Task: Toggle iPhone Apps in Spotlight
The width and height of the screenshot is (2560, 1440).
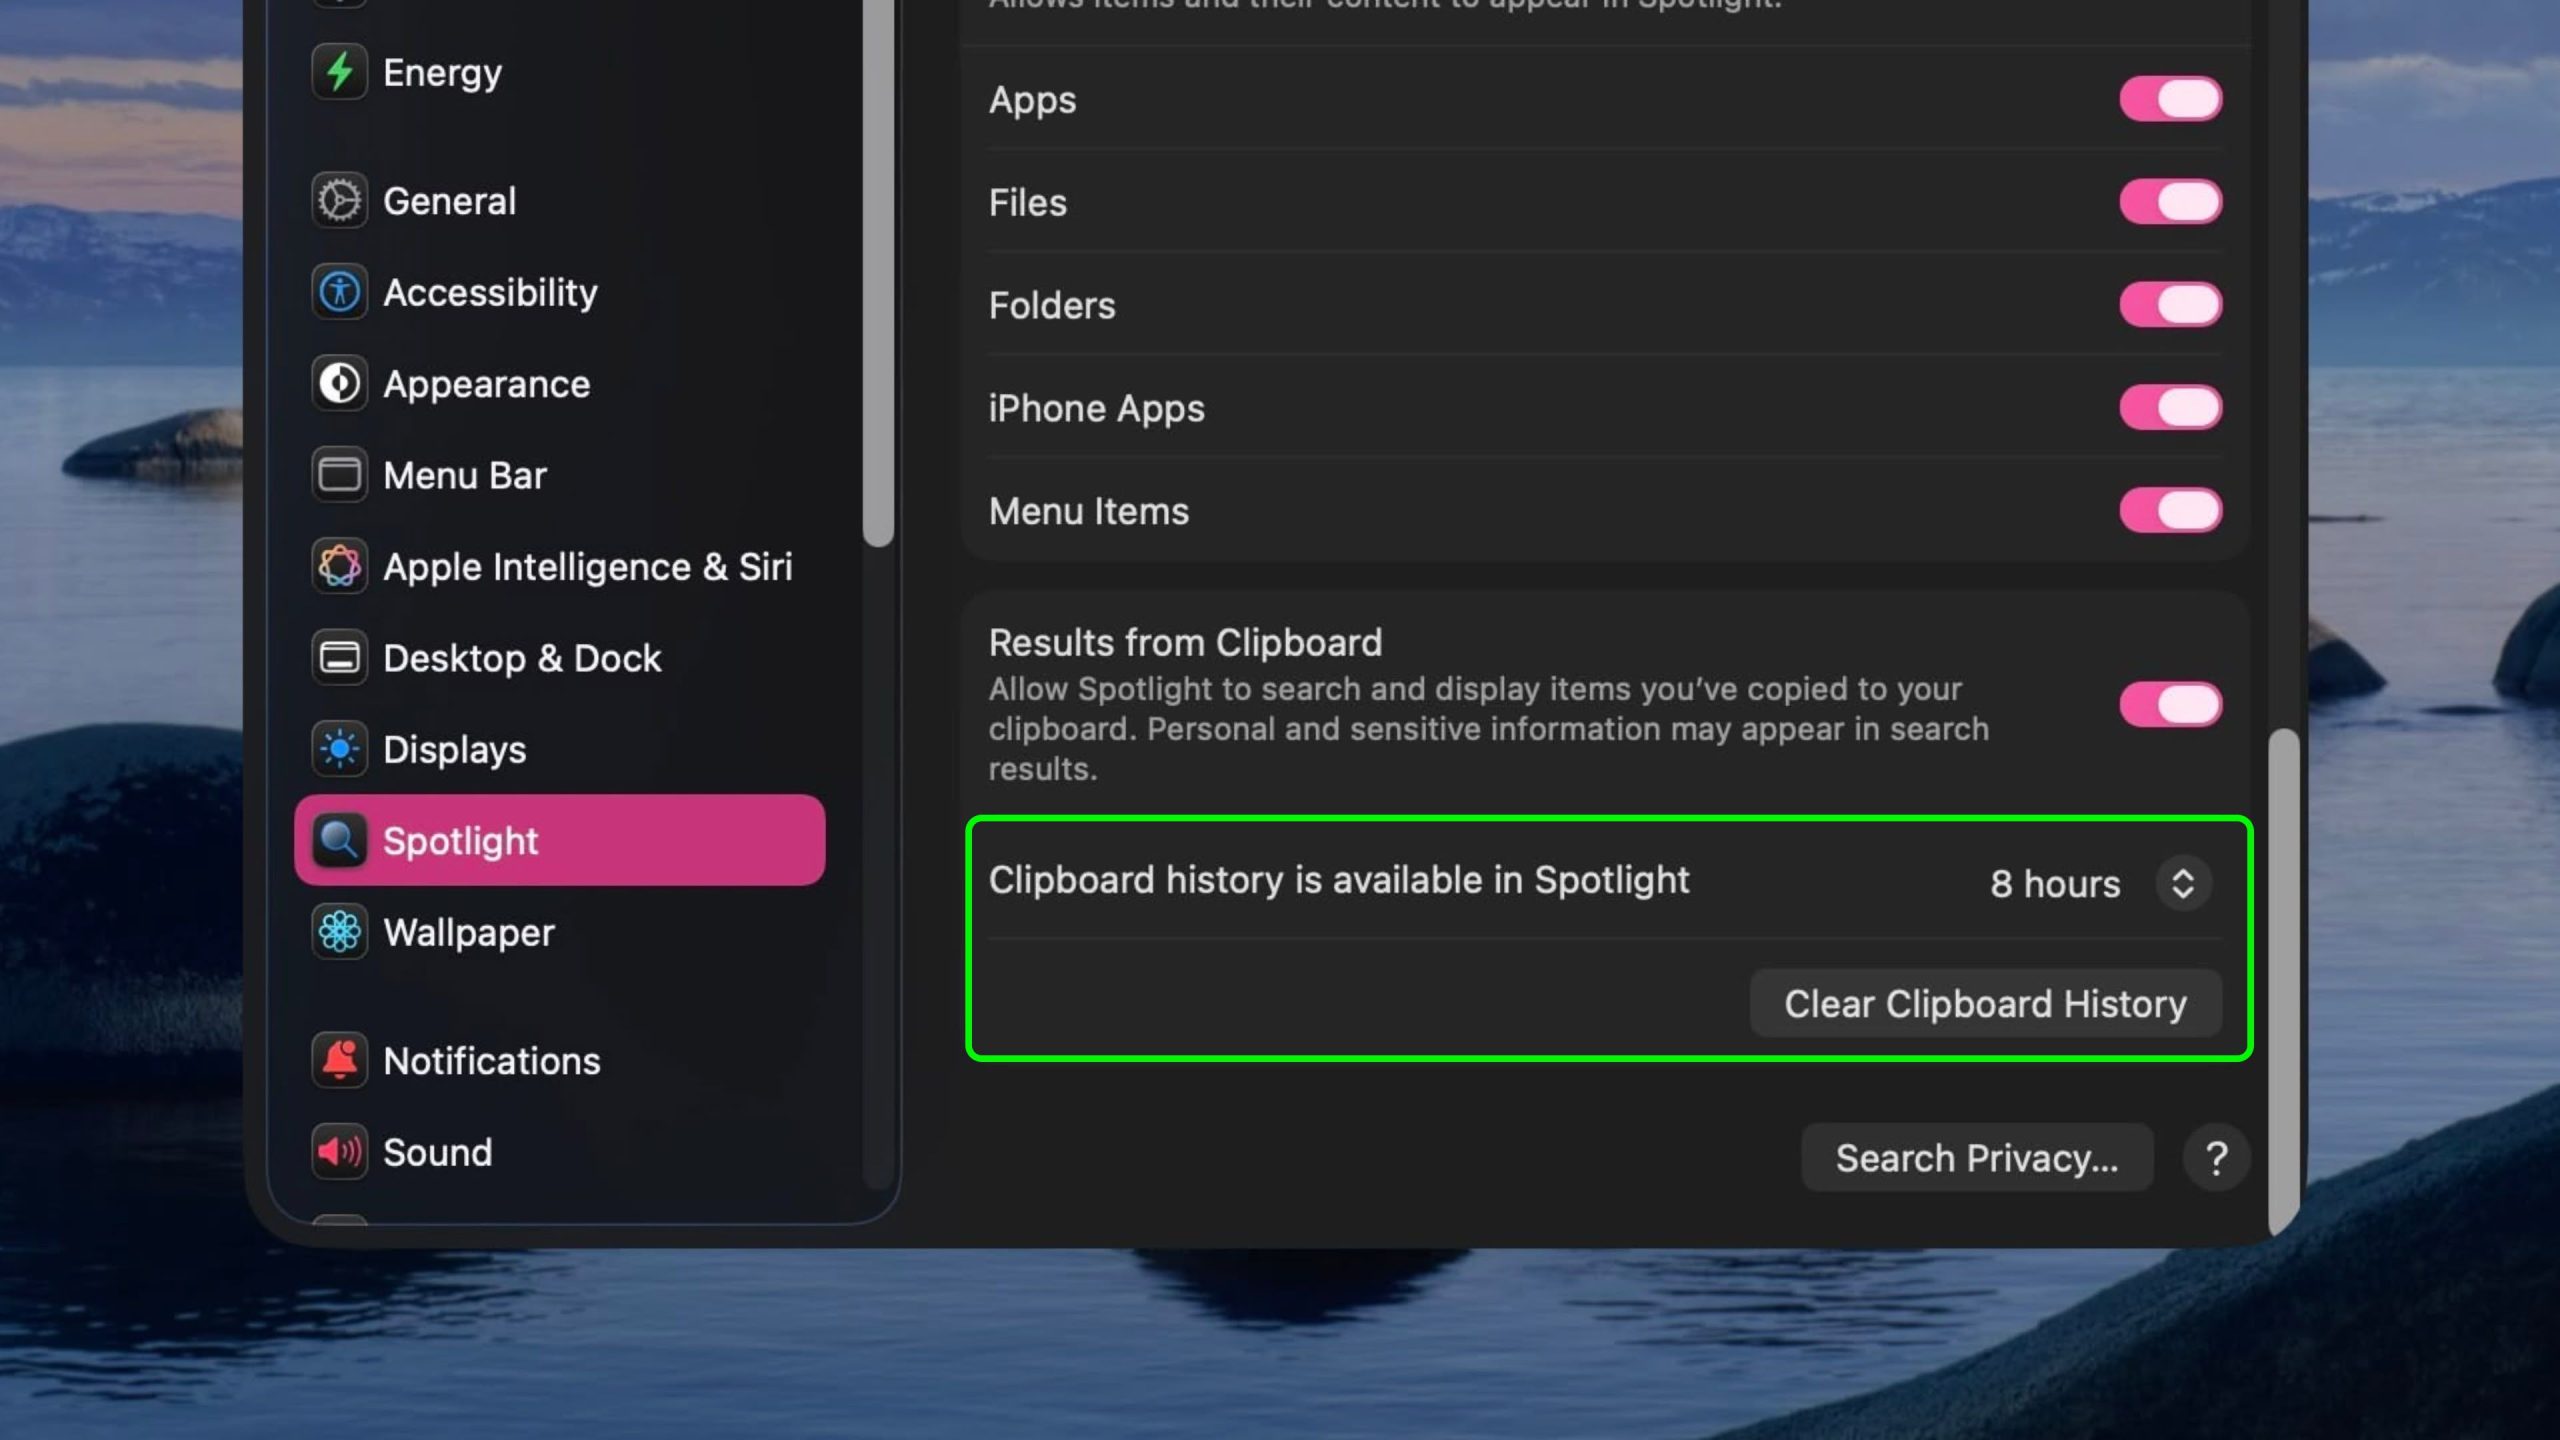Action: (2171, 407)
